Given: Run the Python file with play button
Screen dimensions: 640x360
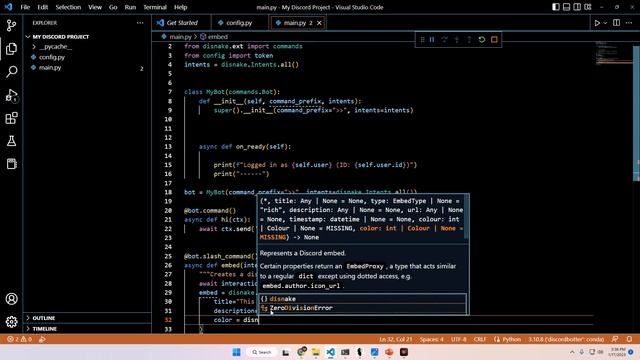Looking at the screenshot, I should (x=597, y=23).
